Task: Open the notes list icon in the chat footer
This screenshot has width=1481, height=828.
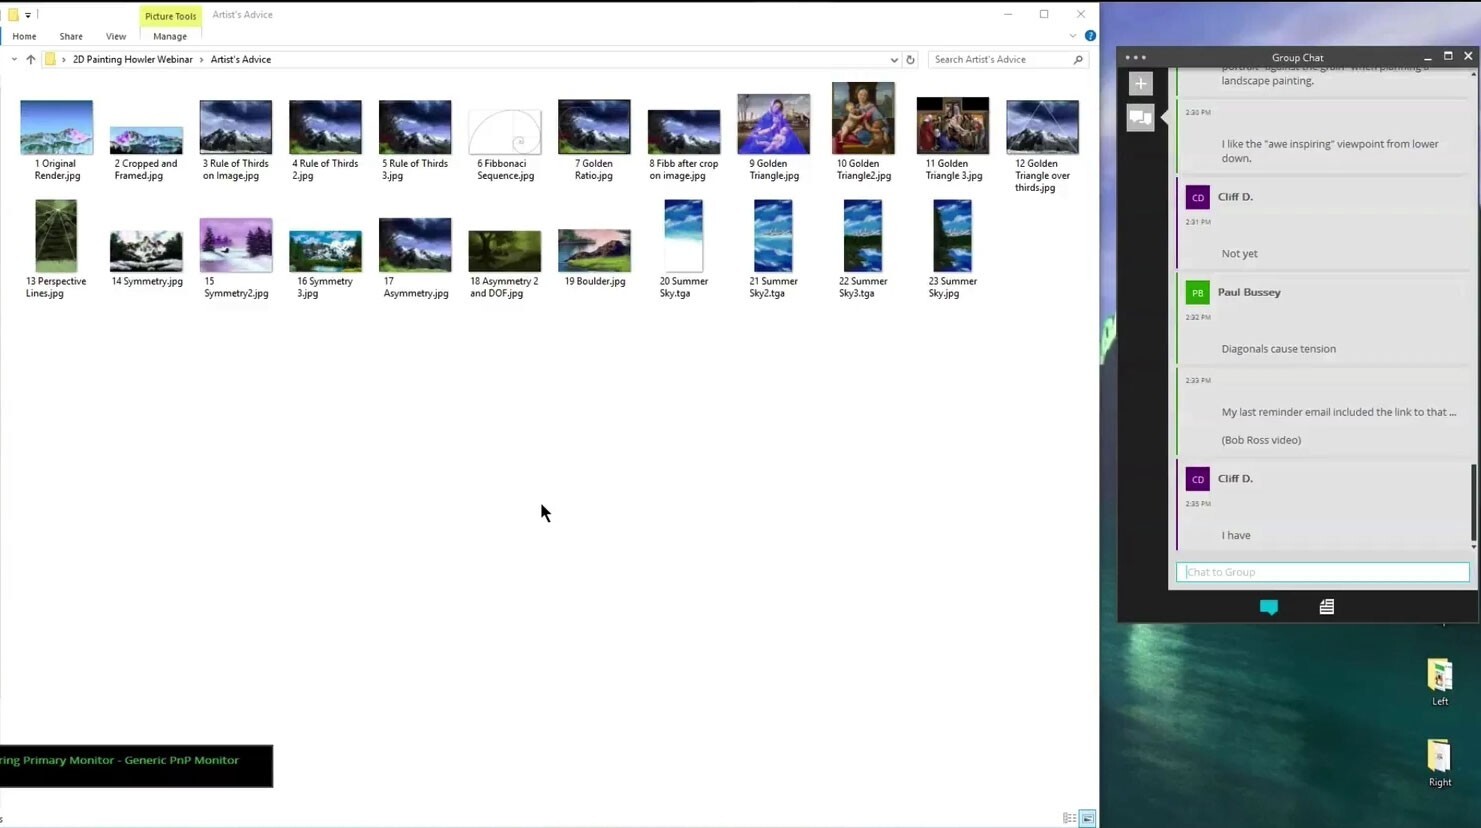Action: [x=1326, y=607]
